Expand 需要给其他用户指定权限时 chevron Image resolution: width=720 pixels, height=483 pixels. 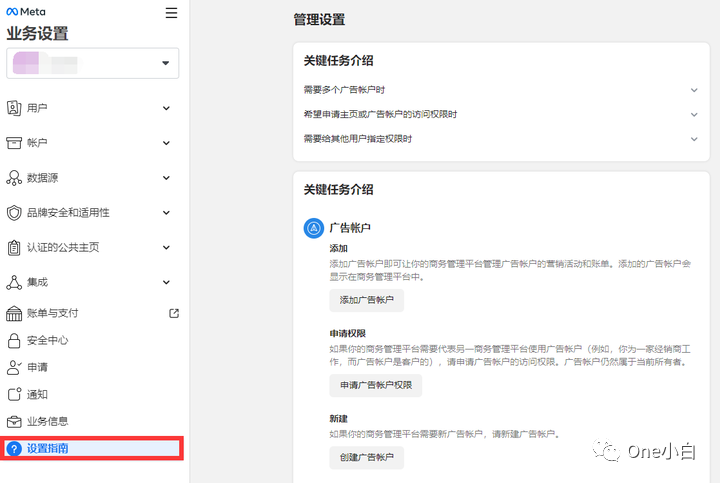pos(694,139)
